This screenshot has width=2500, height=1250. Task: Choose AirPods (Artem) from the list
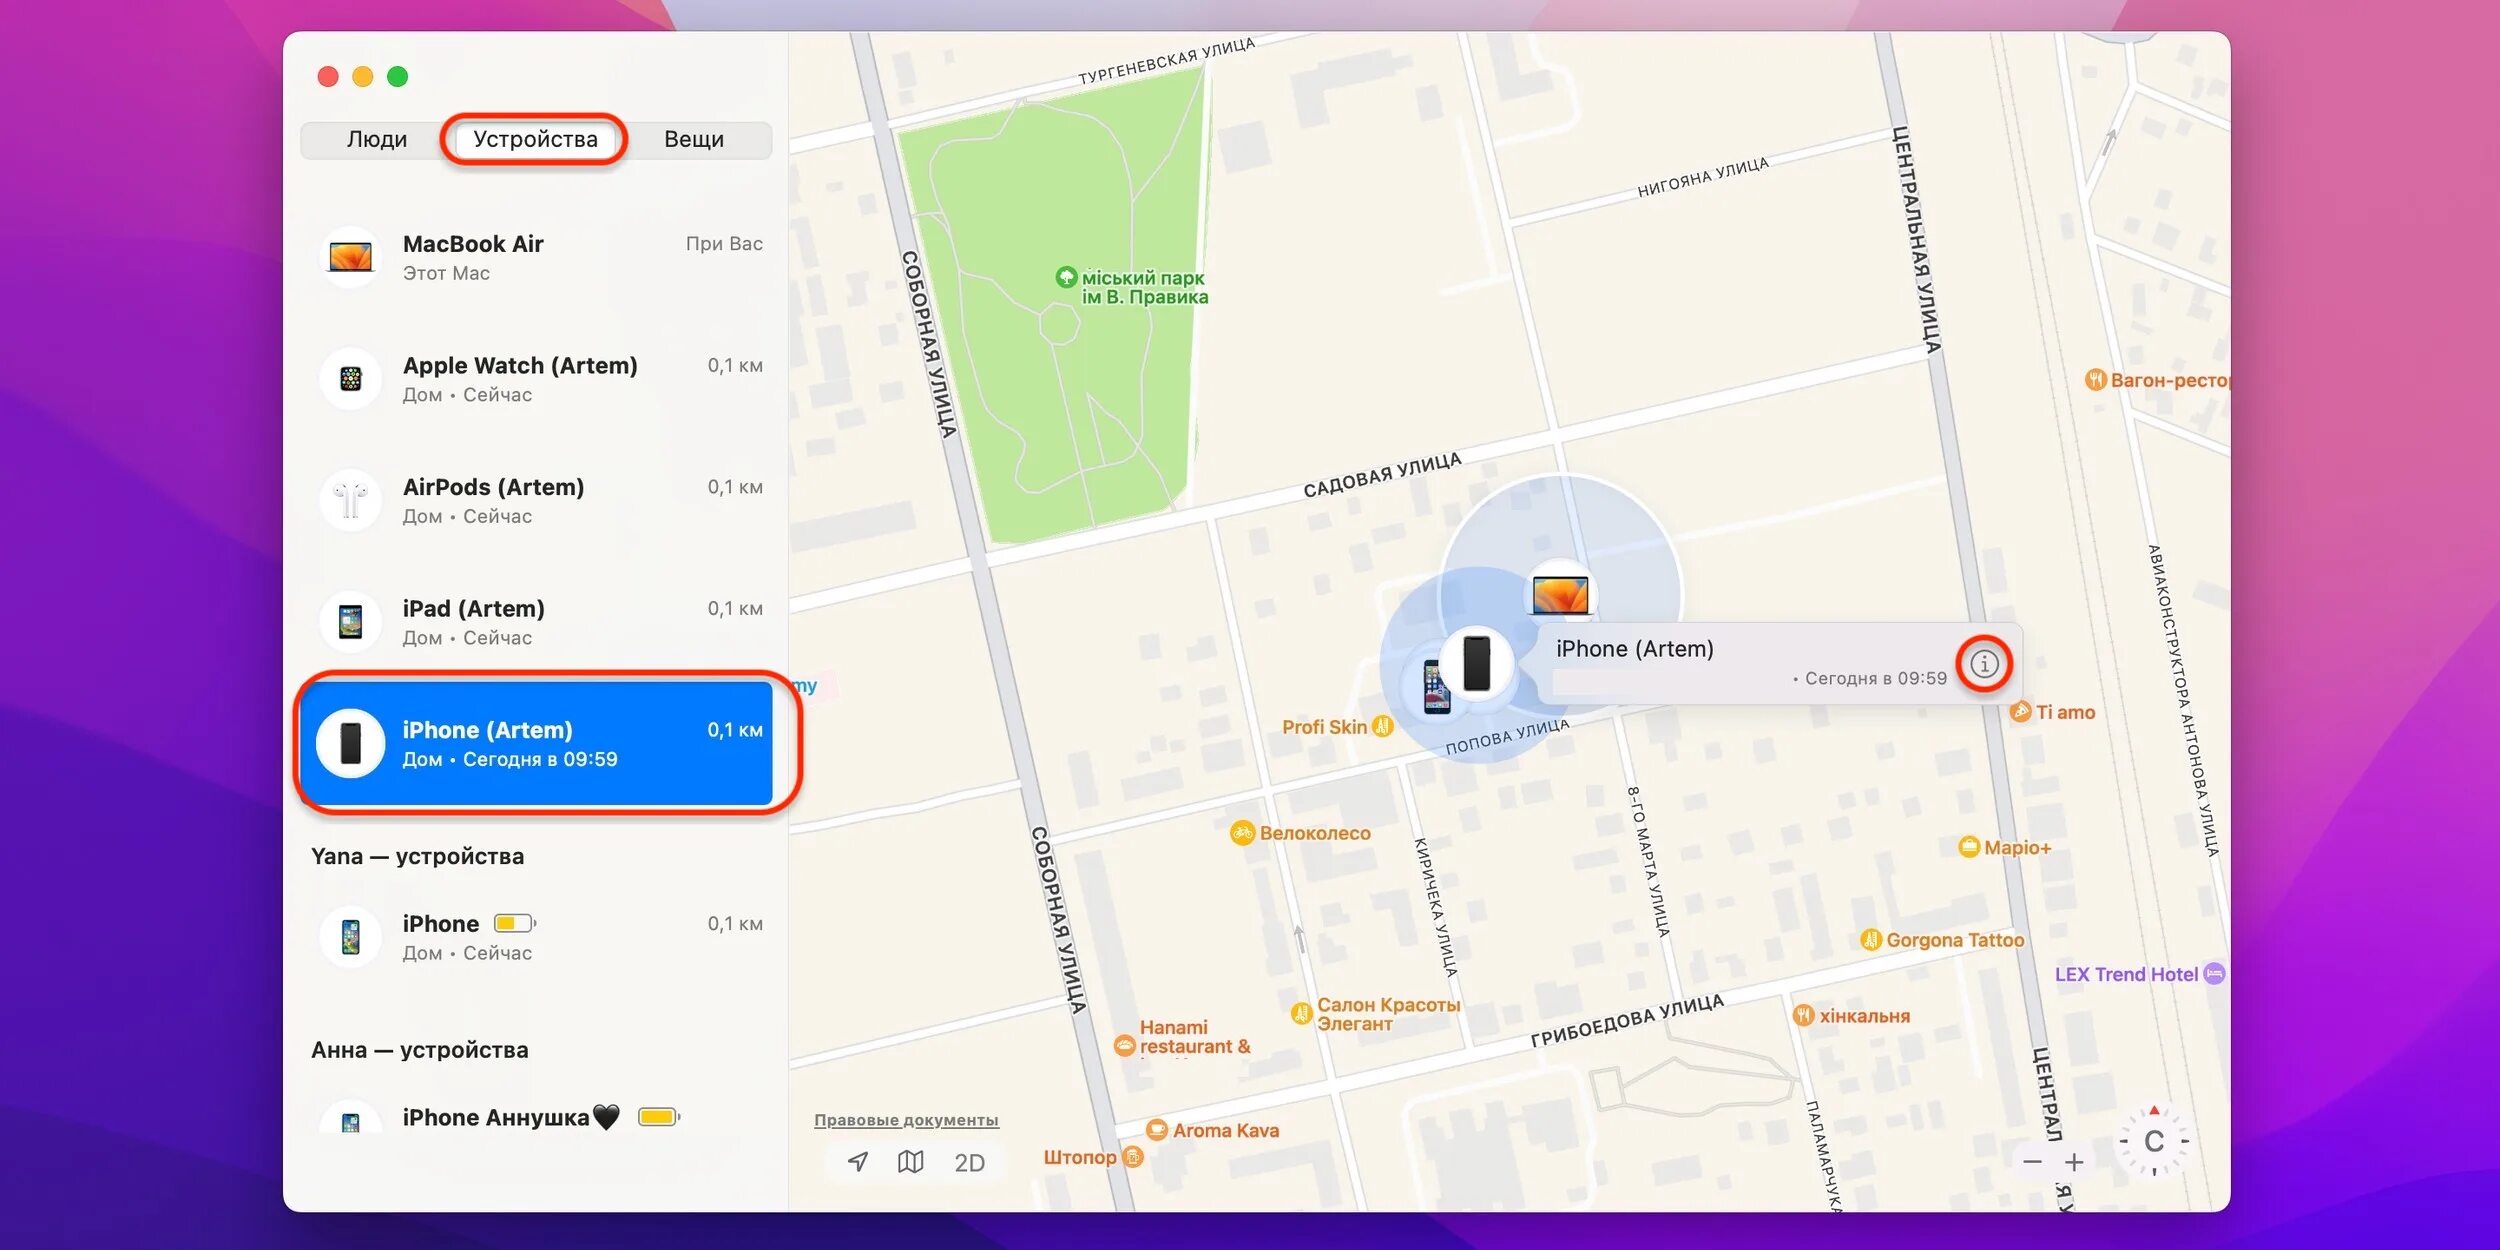541,500
